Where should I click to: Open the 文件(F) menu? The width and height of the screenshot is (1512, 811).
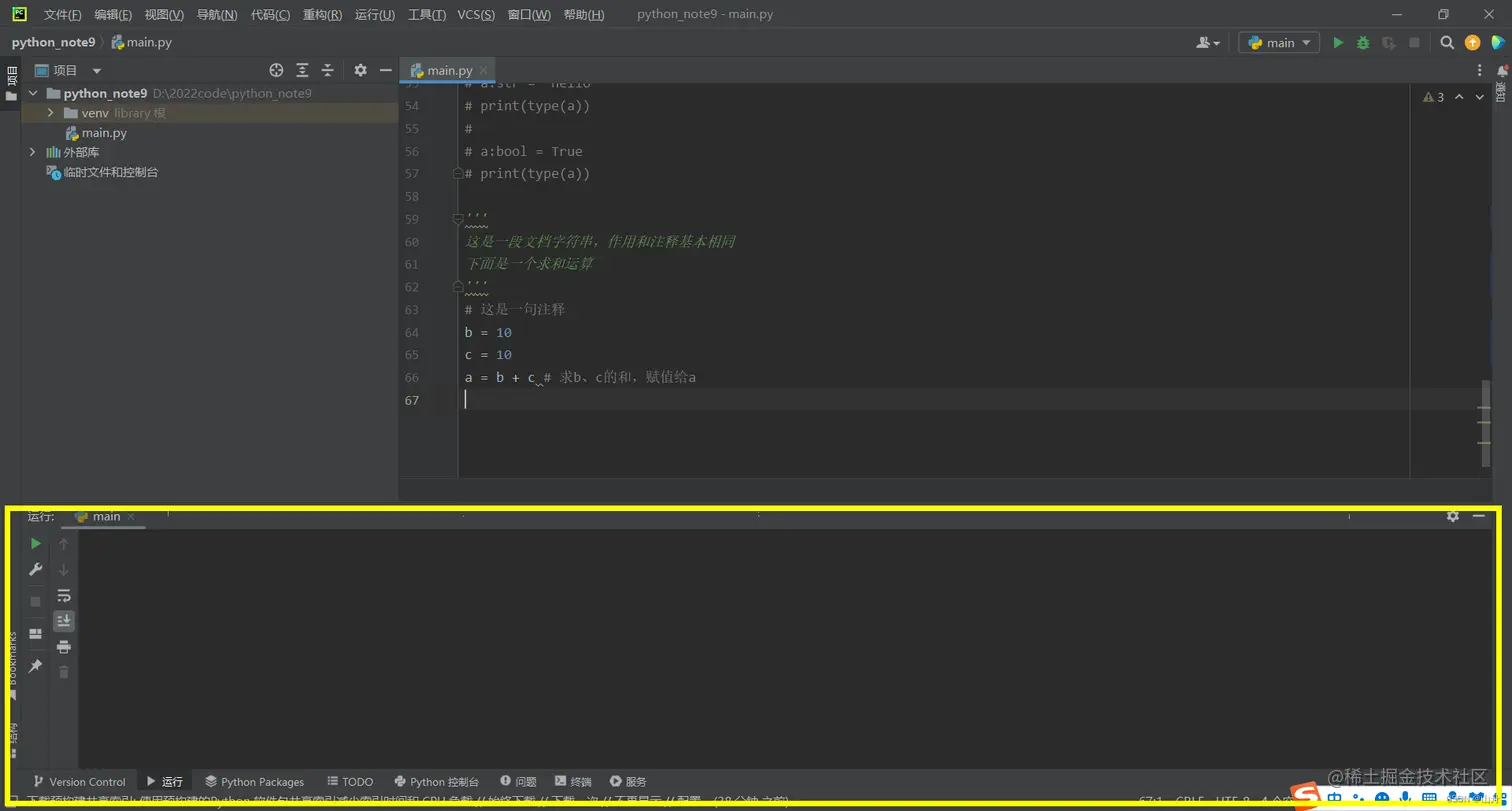tap(62, 15)
